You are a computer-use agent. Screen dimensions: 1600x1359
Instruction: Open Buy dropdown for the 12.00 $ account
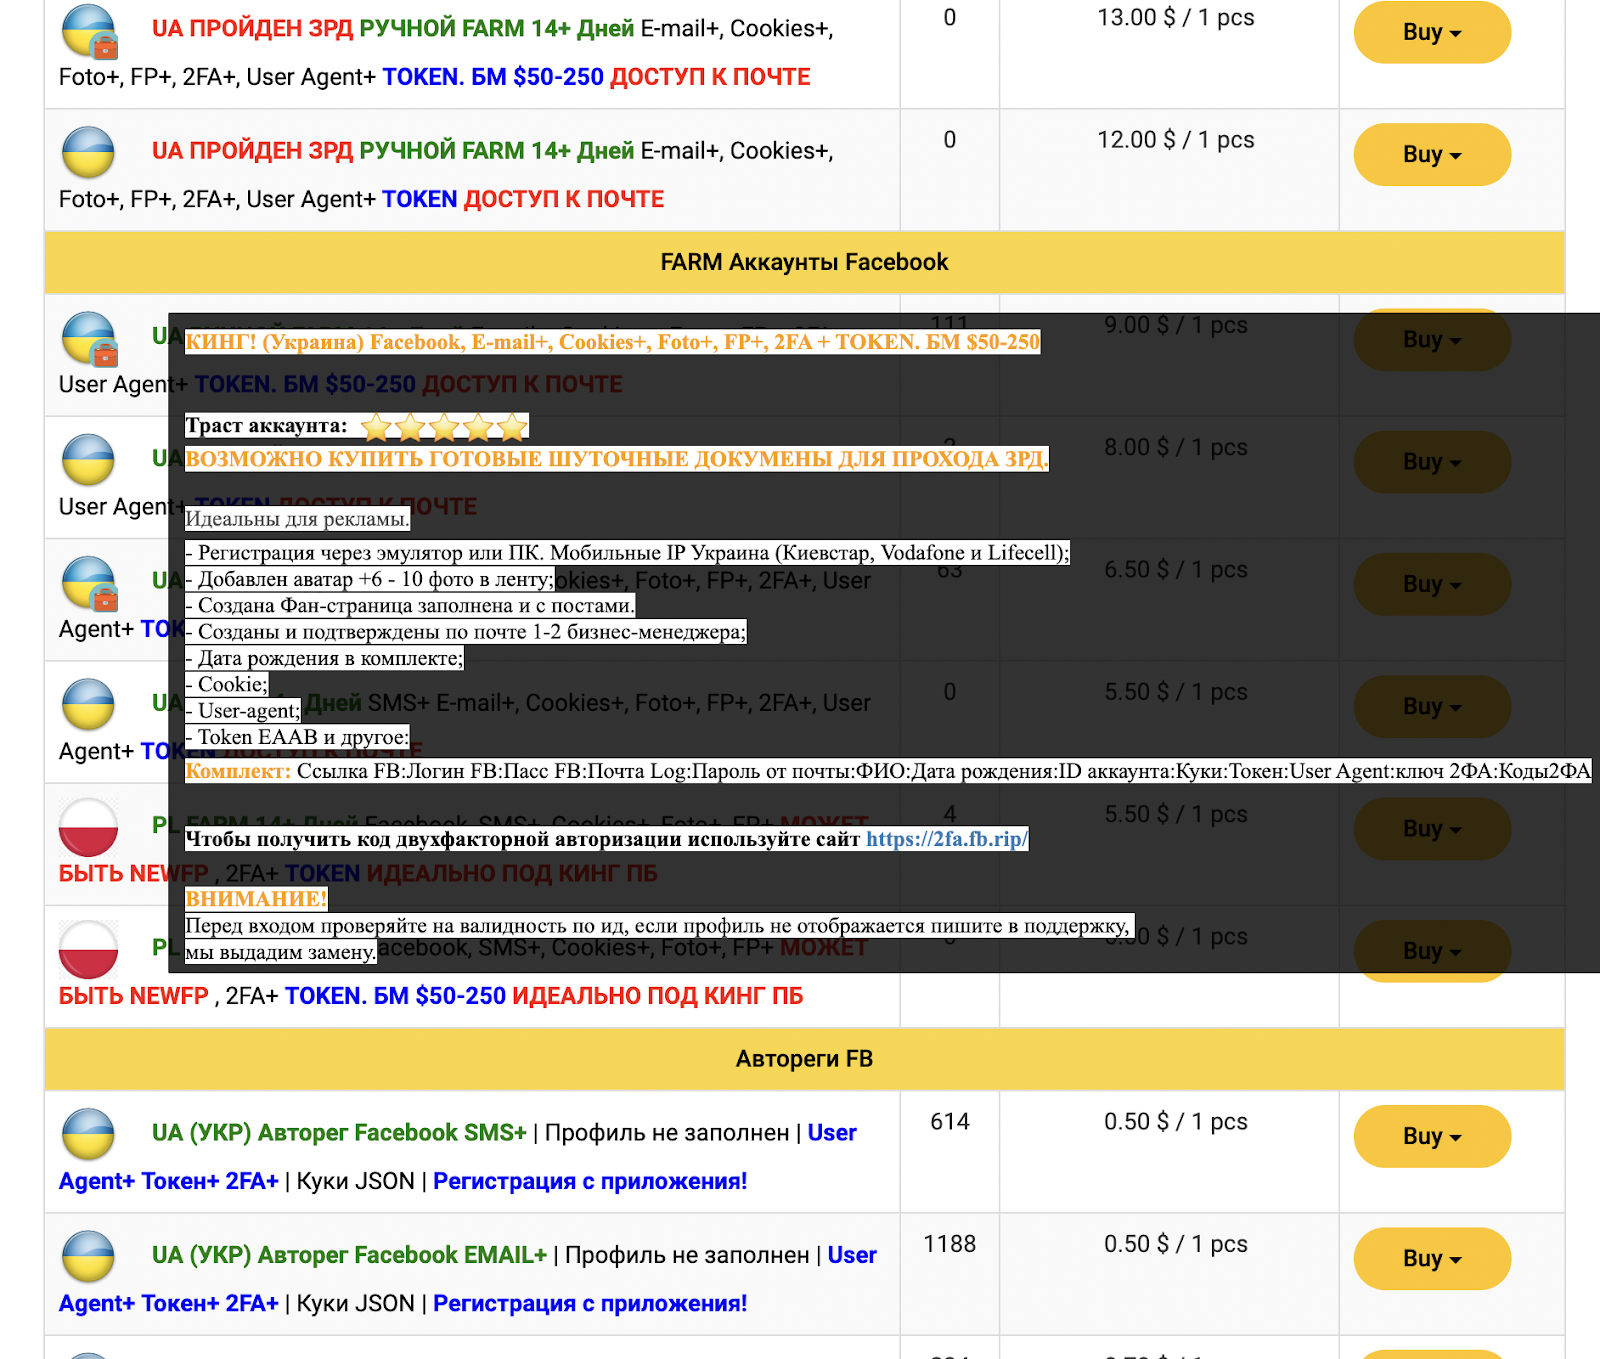pos(1432,154)
